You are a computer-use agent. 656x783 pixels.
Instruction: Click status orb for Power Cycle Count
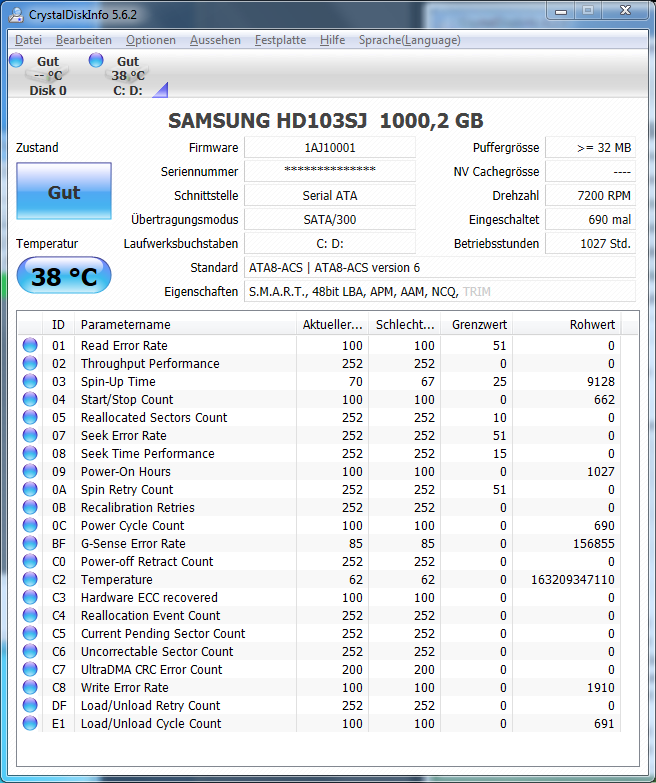click(x=30, y=525)
